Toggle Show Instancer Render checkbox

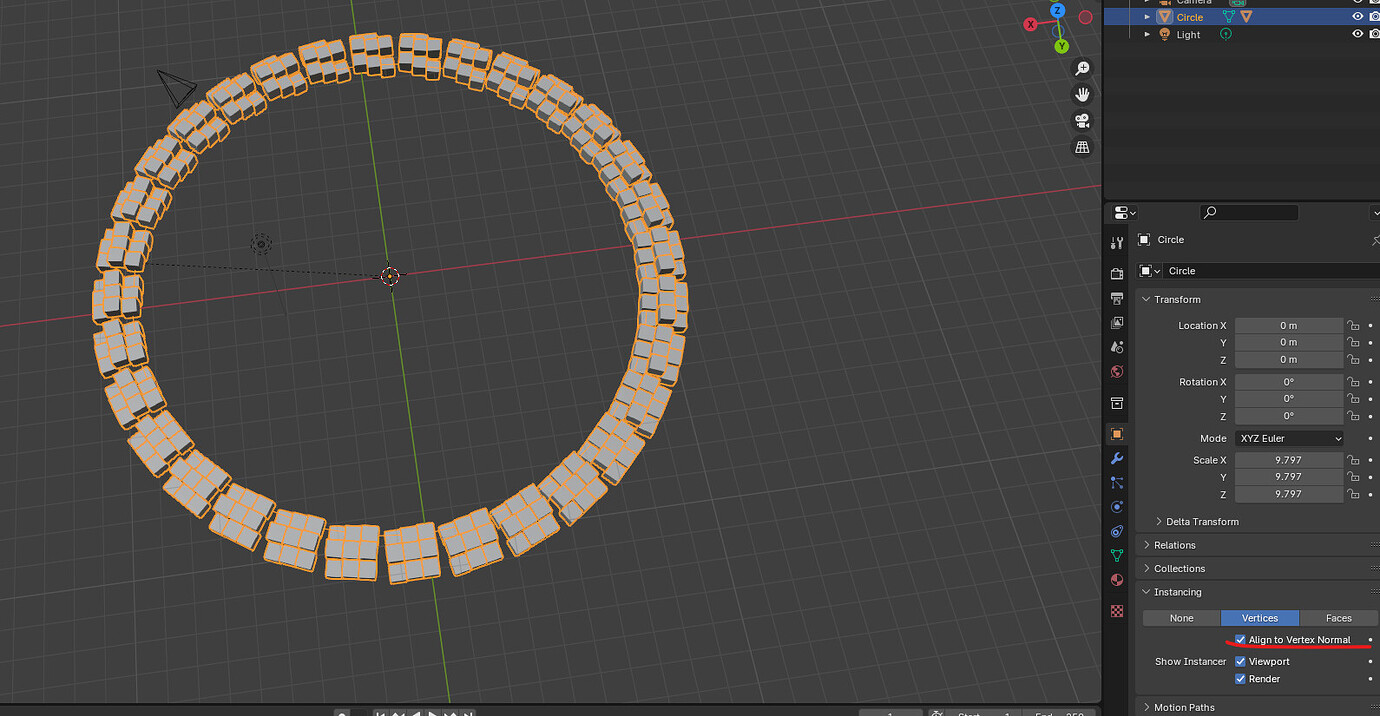click(x=1240, y=679)
